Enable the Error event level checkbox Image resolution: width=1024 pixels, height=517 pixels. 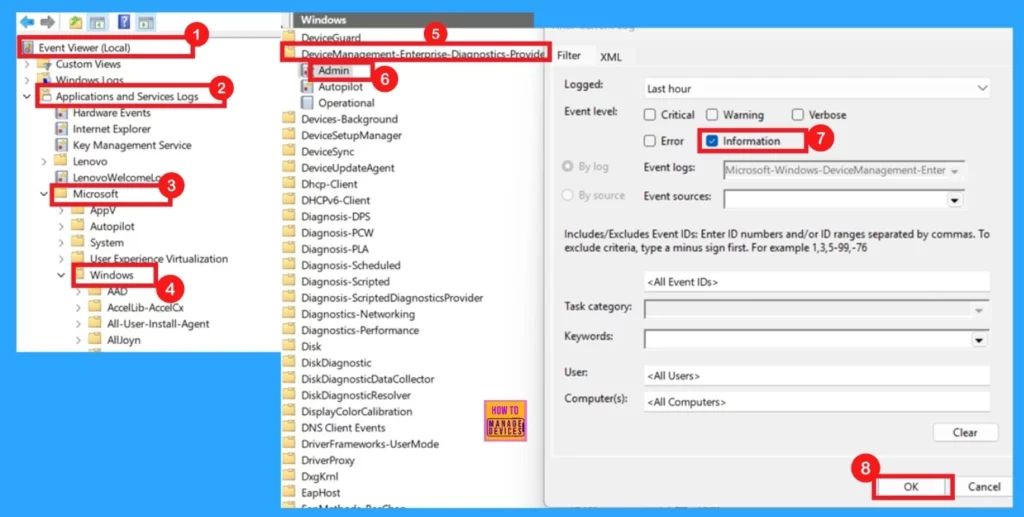pyautogui.click(x=650, y=141)
